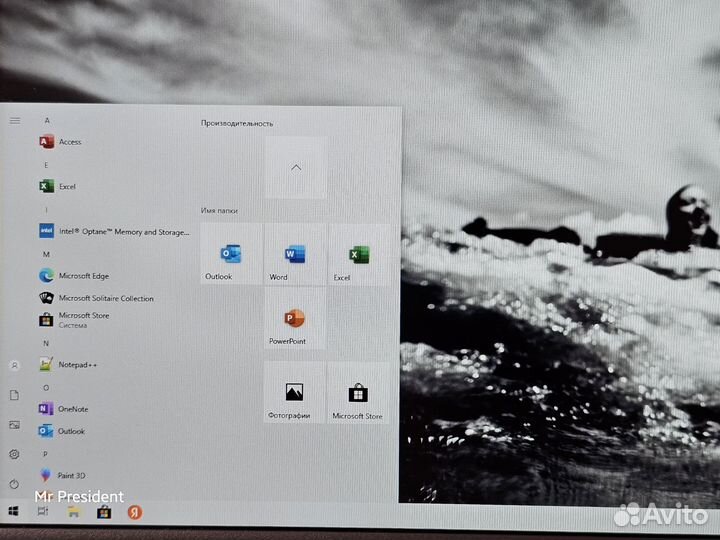Rename the Производительность group title
Viewport: 720px width, 540px height.
click(237, 123)
